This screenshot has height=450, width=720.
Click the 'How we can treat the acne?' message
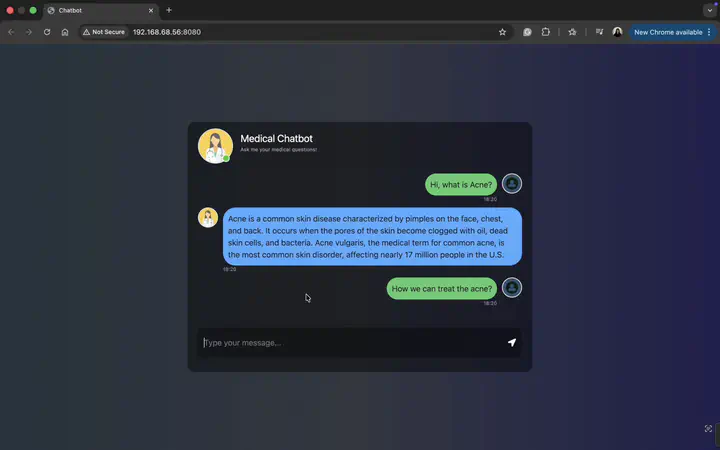(442, 288)
